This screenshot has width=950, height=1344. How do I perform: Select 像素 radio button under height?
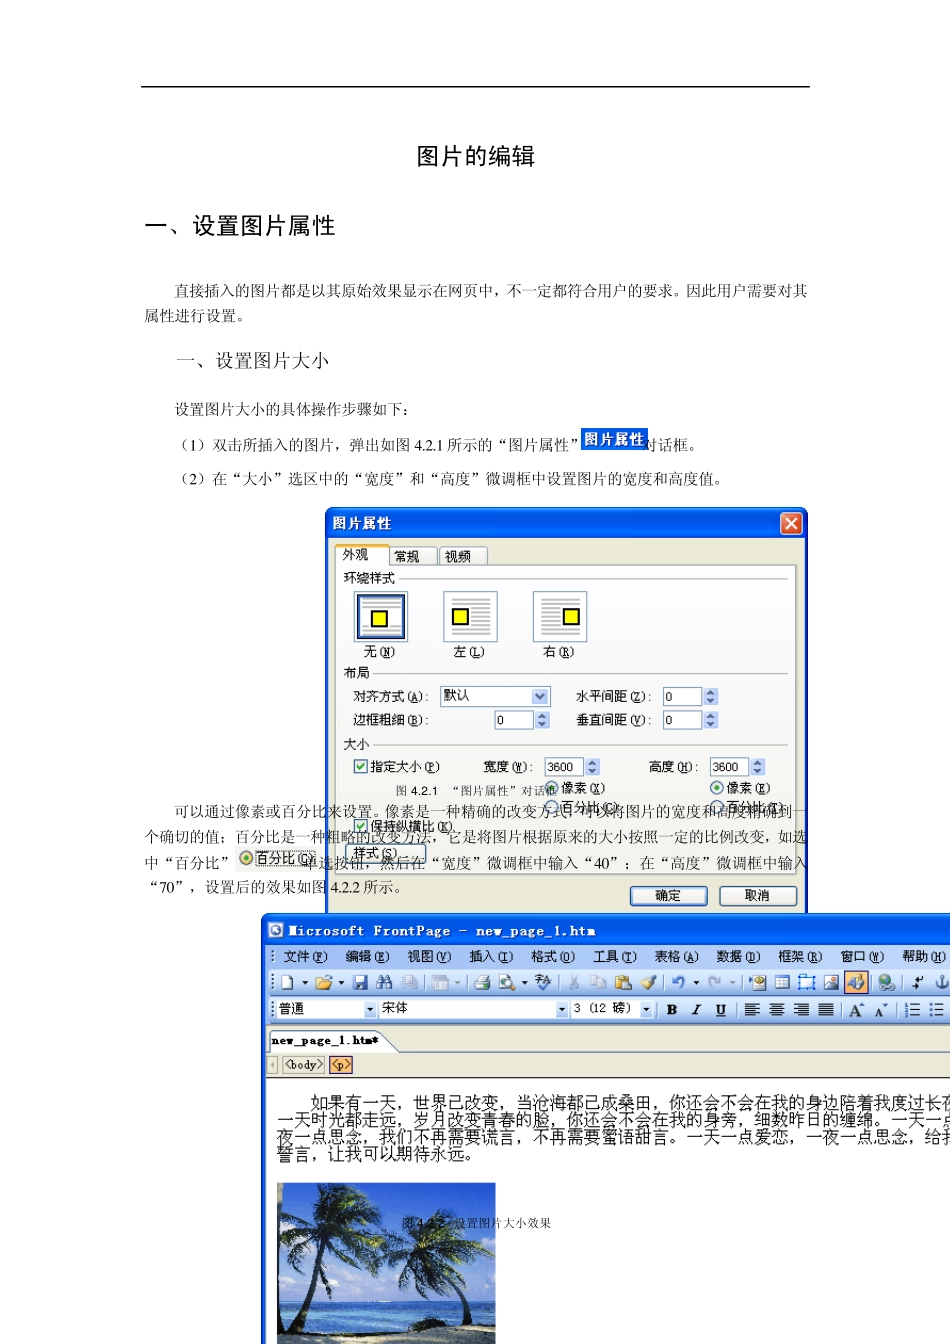tap(716, 788)
